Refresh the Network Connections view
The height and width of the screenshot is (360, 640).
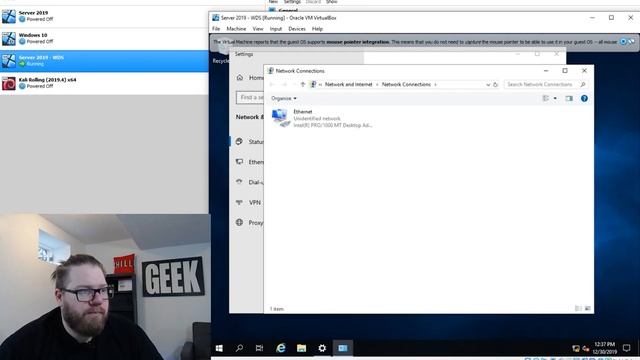pyautogui.click(x=495, y=84)
